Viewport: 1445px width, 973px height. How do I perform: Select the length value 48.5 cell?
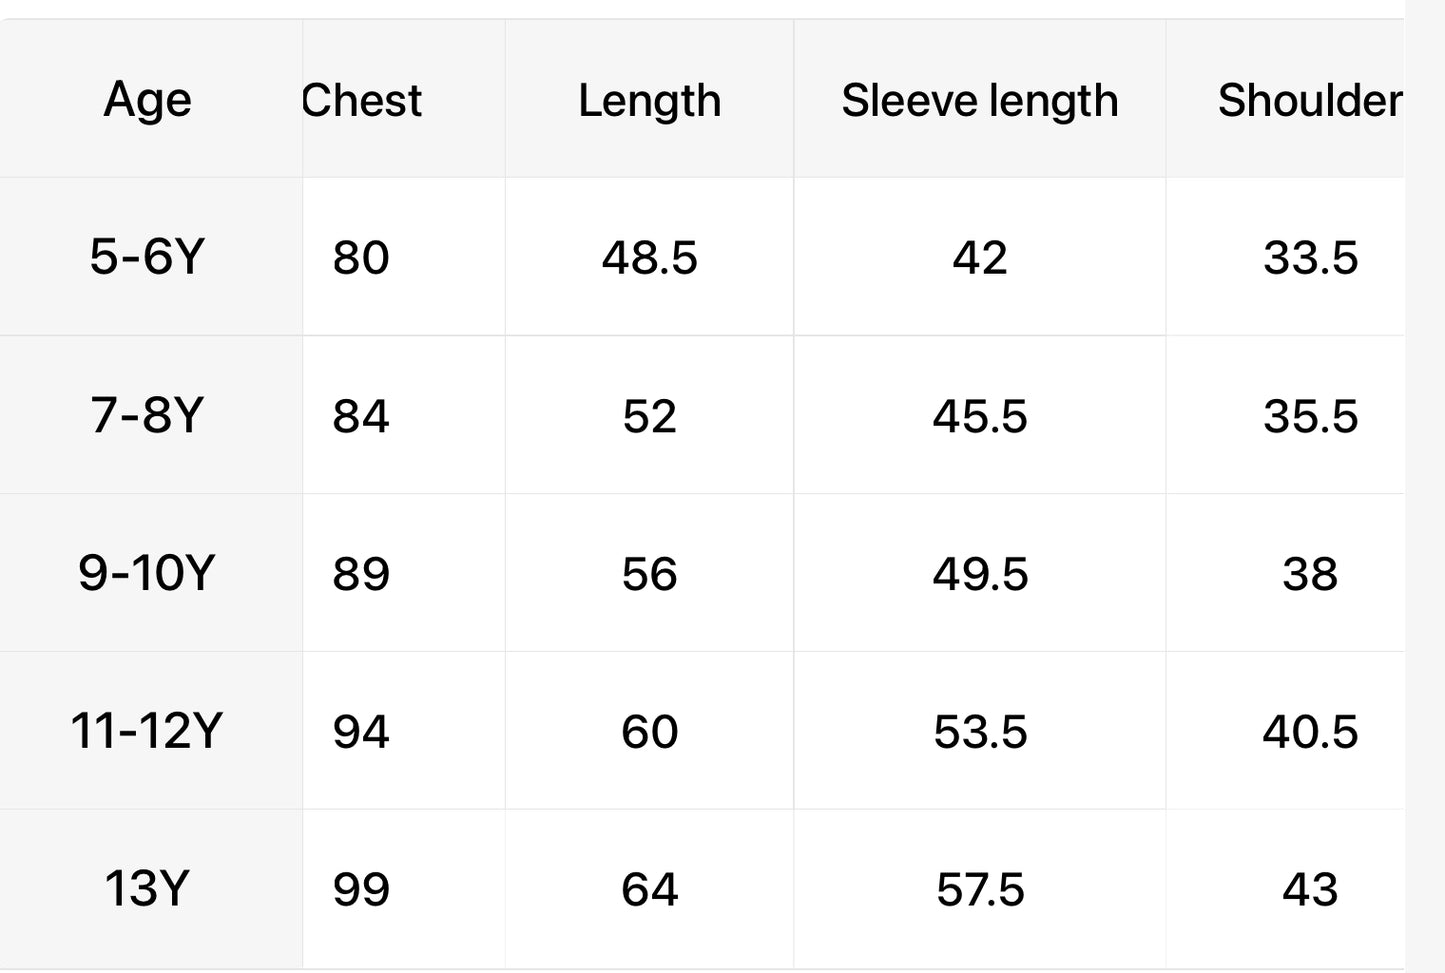[649, 258]
